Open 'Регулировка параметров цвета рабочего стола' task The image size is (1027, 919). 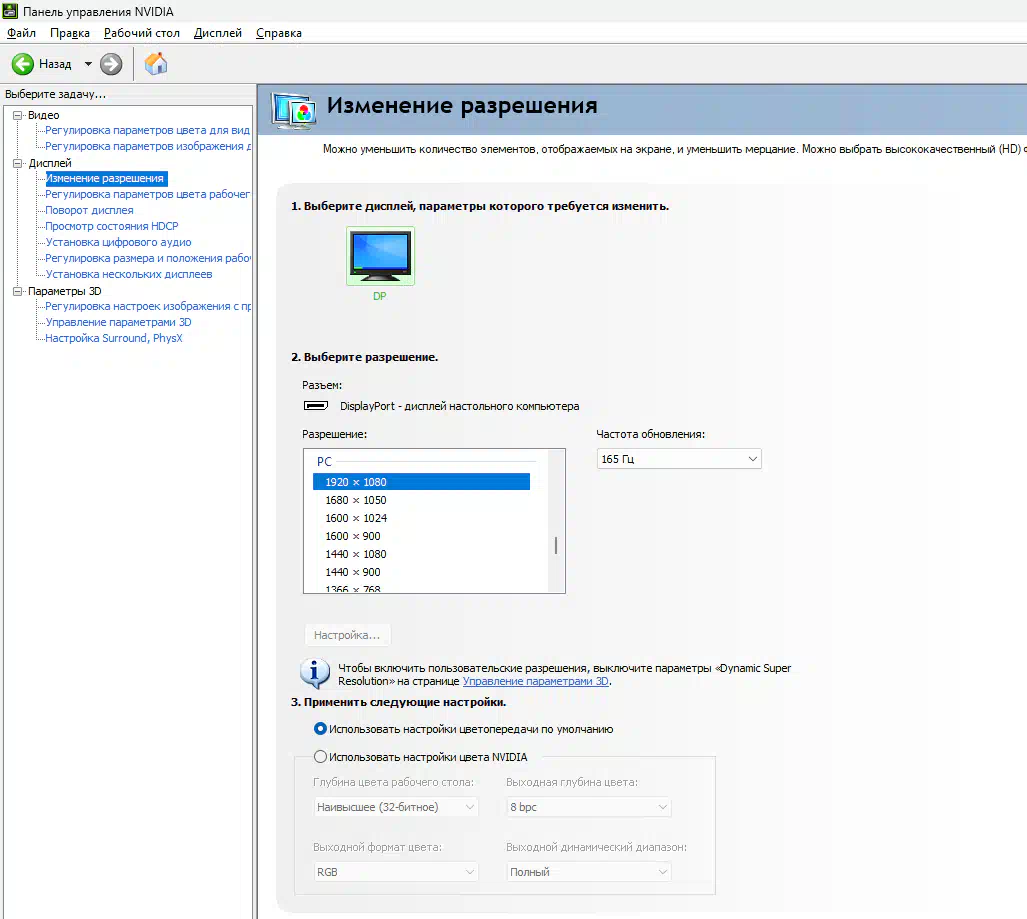(147, 194)
